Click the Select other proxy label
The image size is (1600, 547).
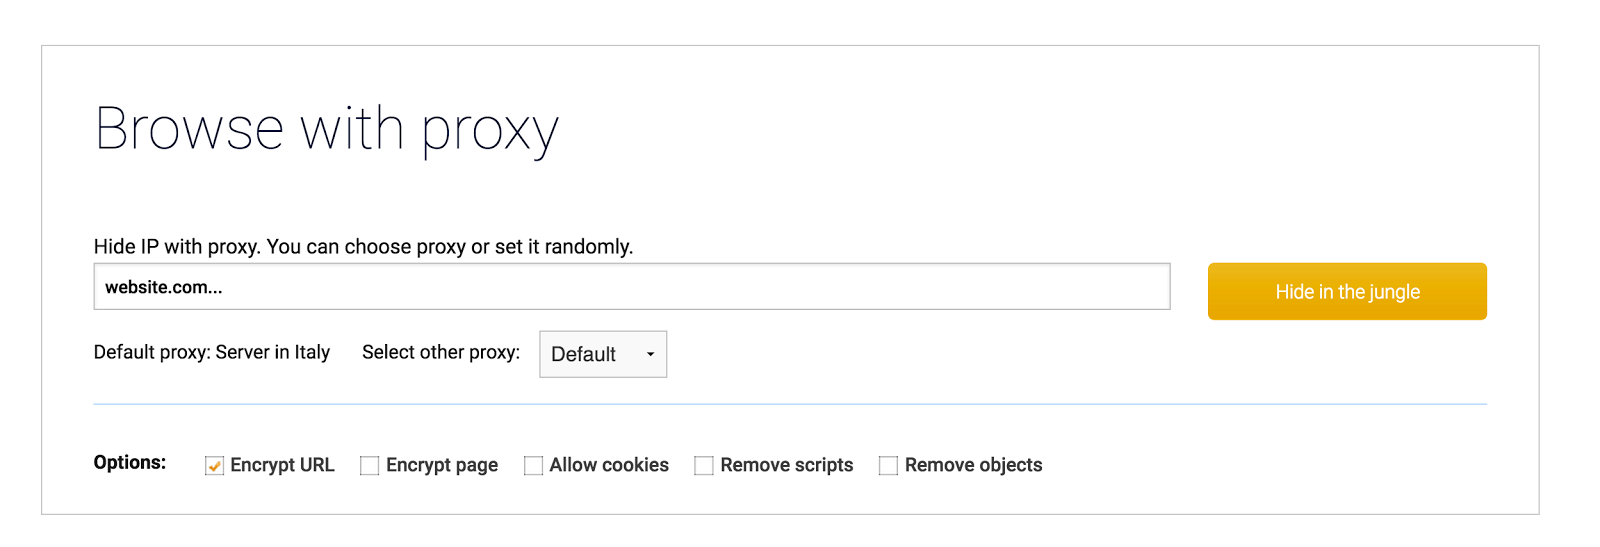coord(441,352)
